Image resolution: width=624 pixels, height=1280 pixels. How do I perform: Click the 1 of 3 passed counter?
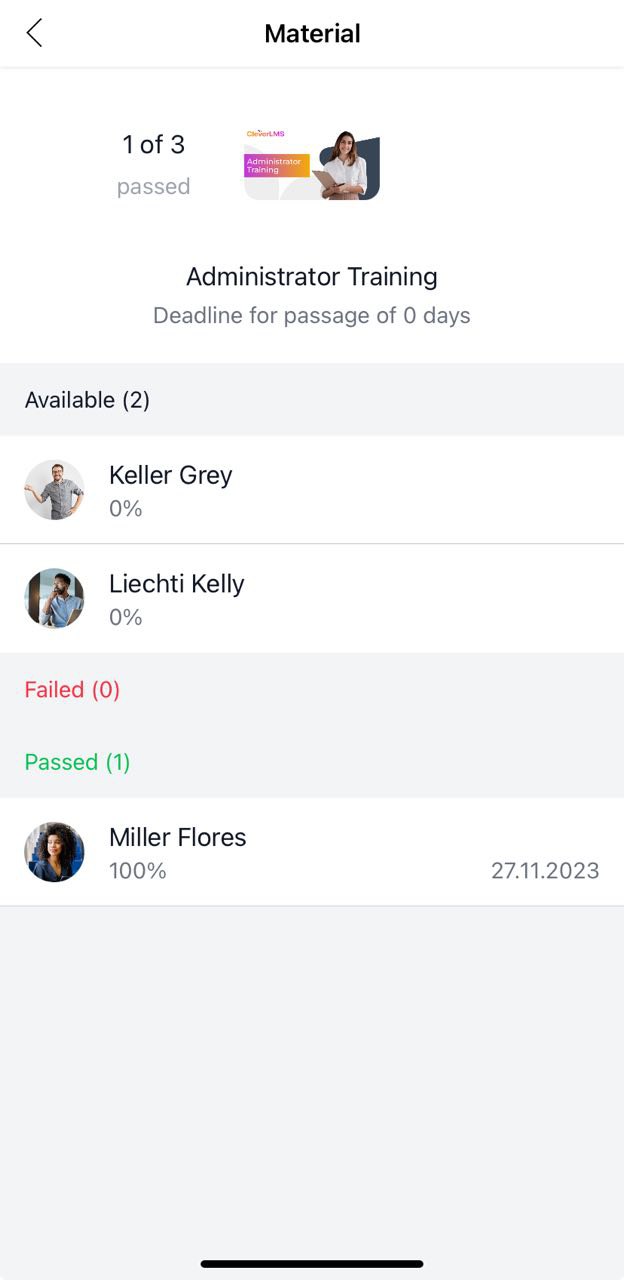(x=153, y=165)
